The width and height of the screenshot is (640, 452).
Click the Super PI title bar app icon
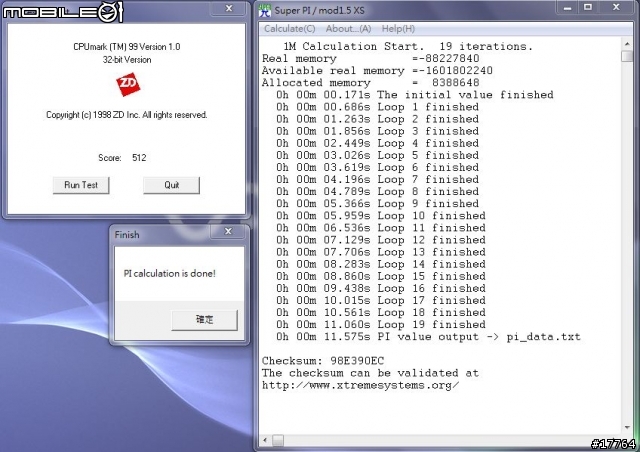(265, 11)
